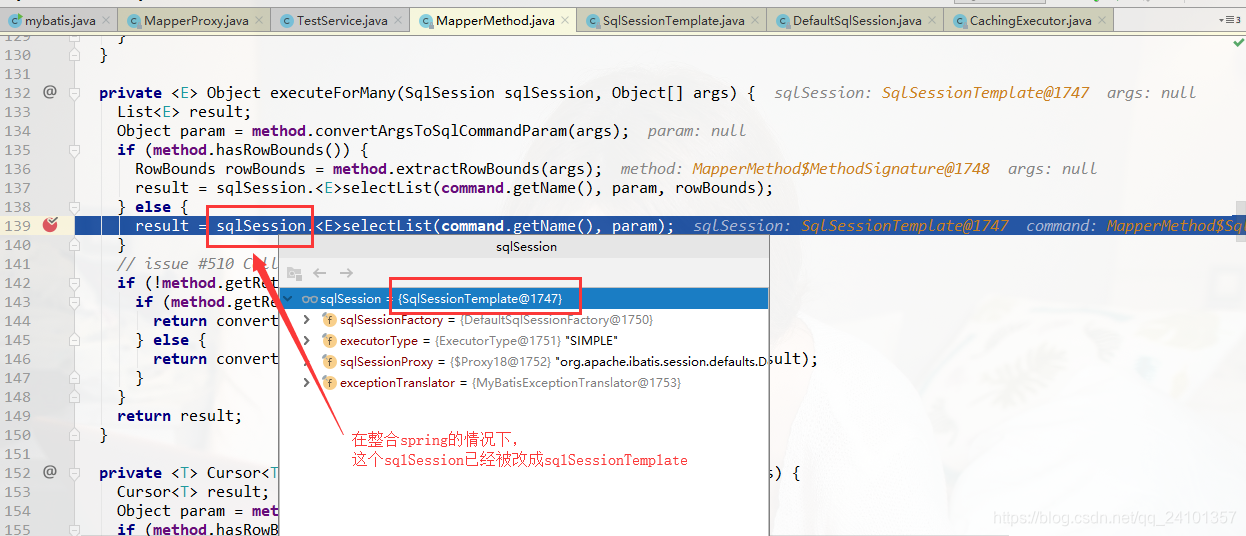Click the @ gutter icon on line 132
This screenshot has width=1246, height=536.
50,92
